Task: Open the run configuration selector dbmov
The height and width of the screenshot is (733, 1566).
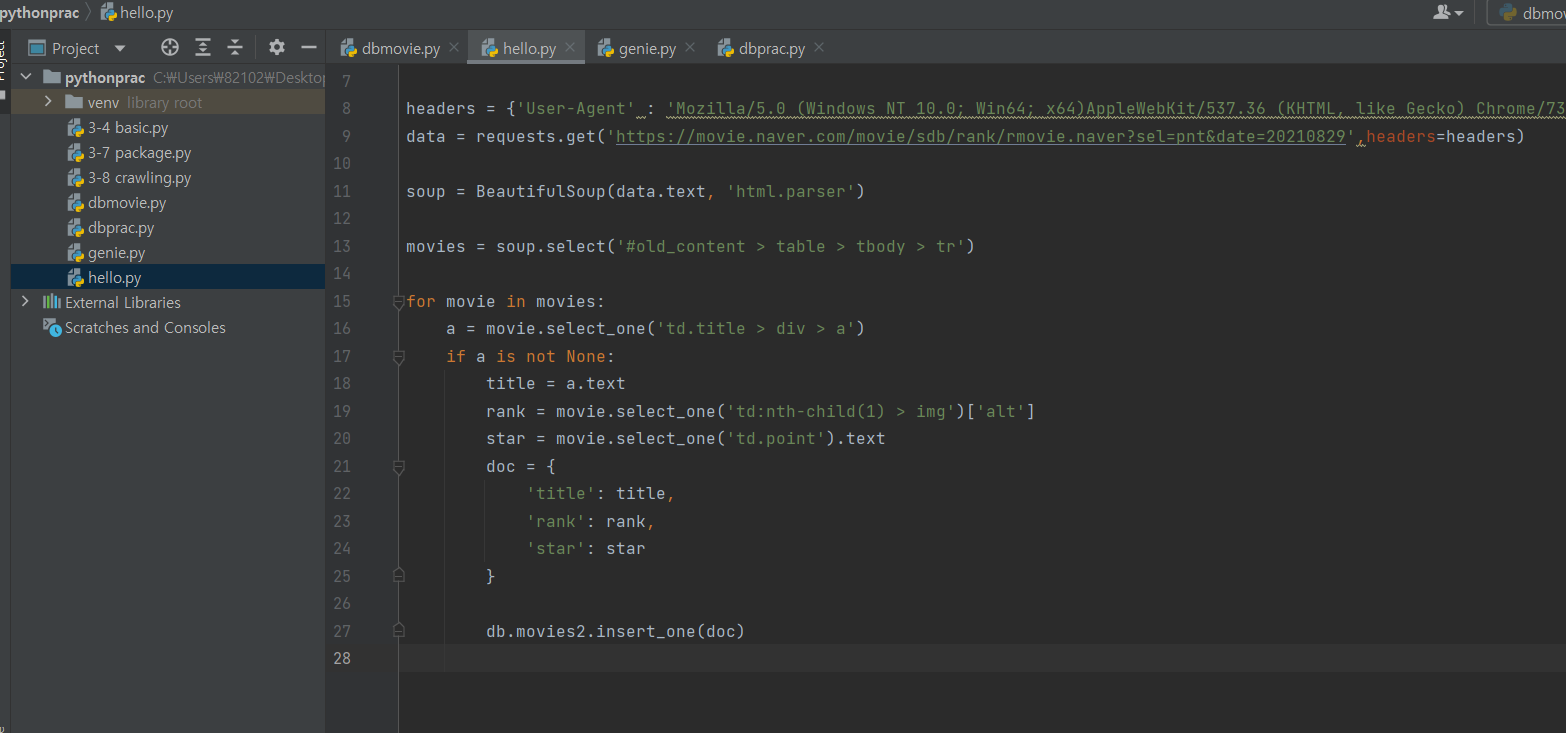Action: click(x=1527, y=13)
